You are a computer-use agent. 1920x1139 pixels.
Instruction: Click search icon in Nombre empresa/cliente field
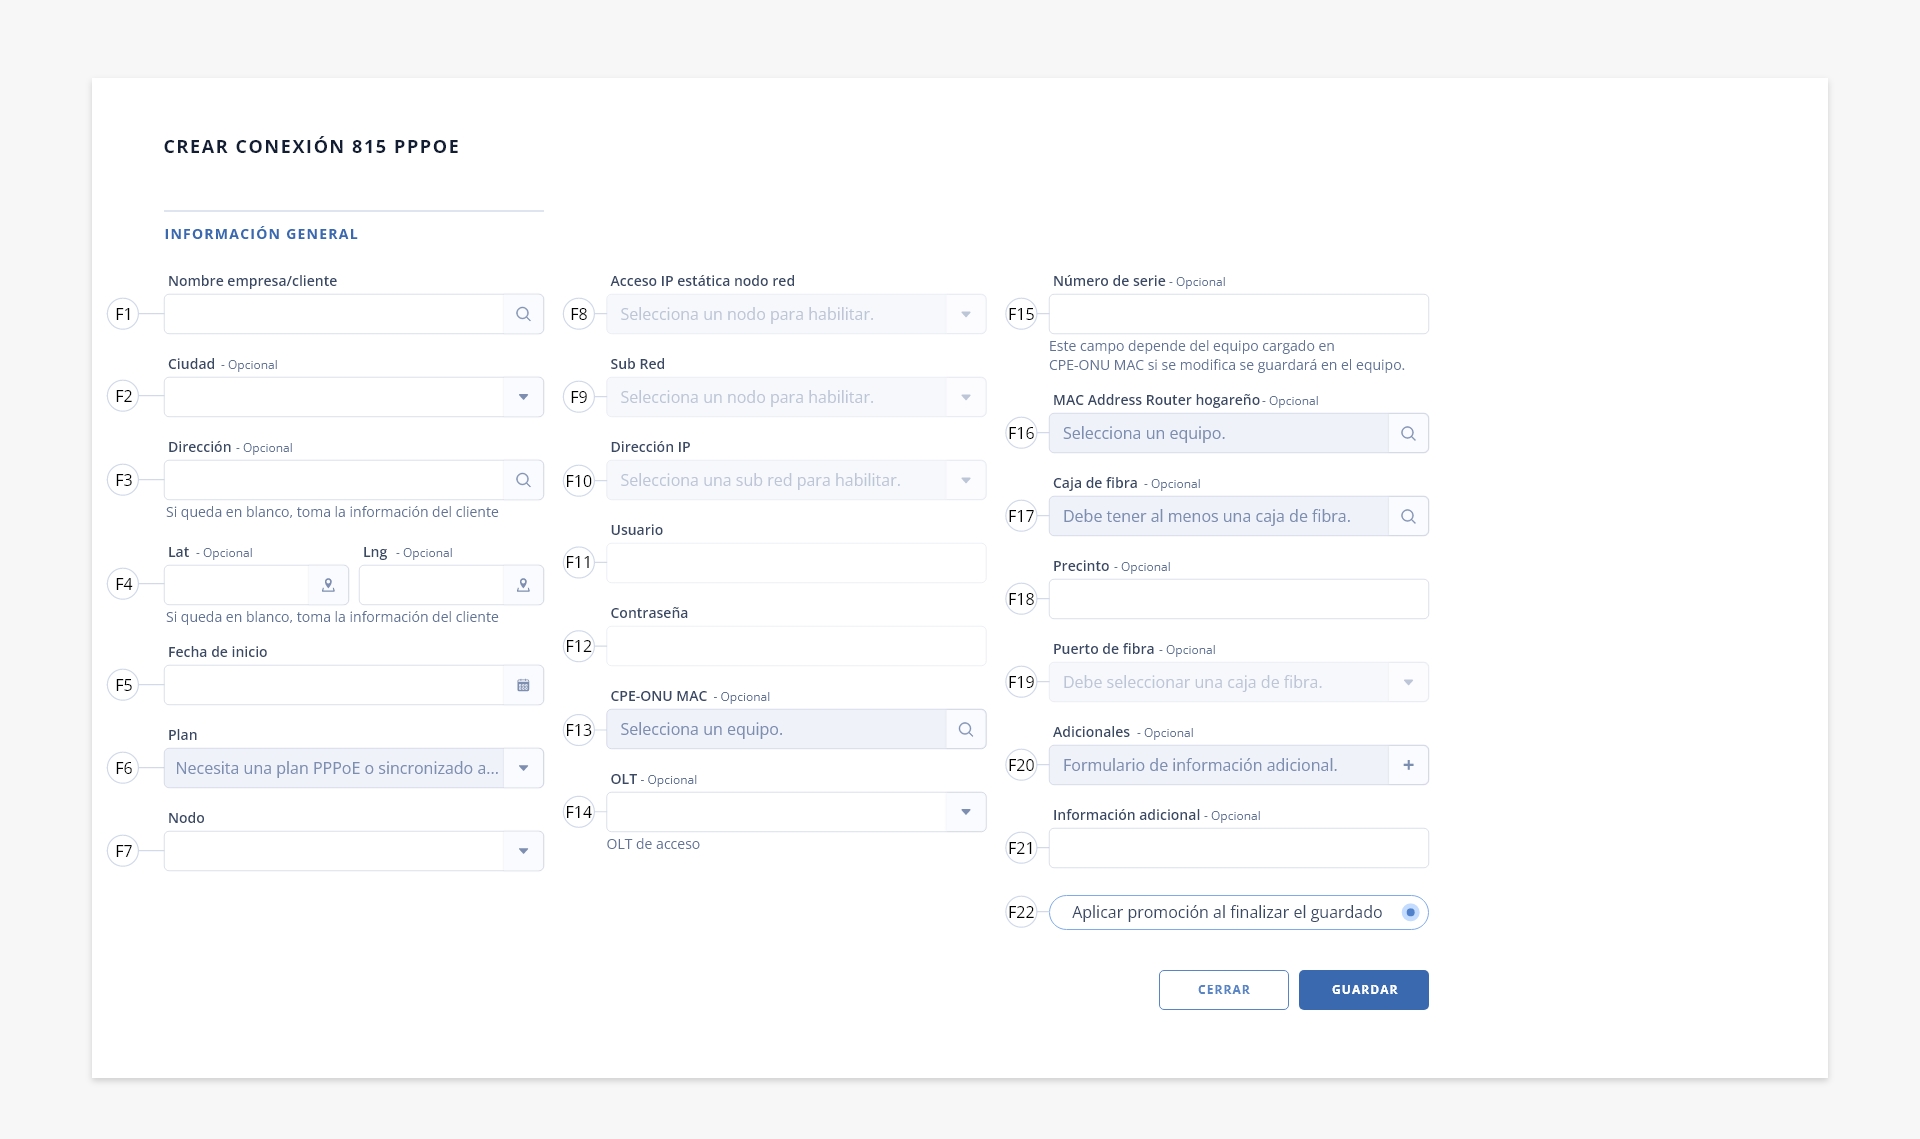pos(523,314)
